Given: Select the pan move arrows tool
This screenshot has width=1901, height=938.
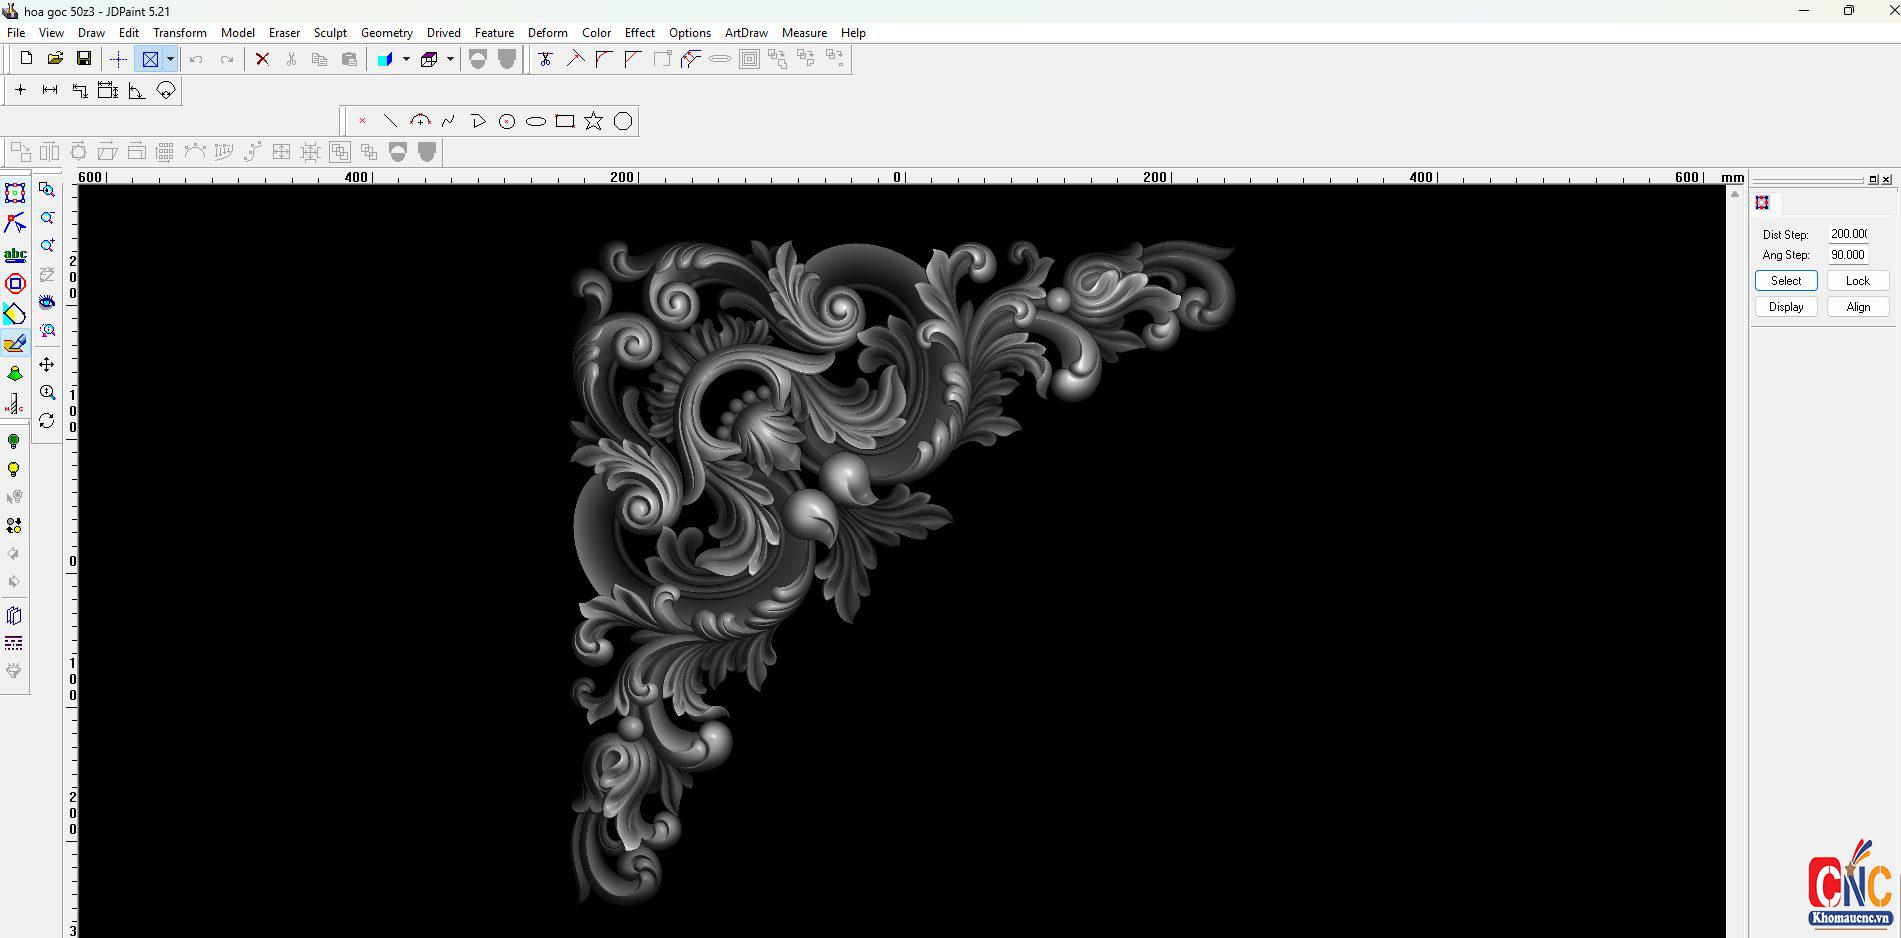Looking at the screenshot, I should click(x=47, y=365).
